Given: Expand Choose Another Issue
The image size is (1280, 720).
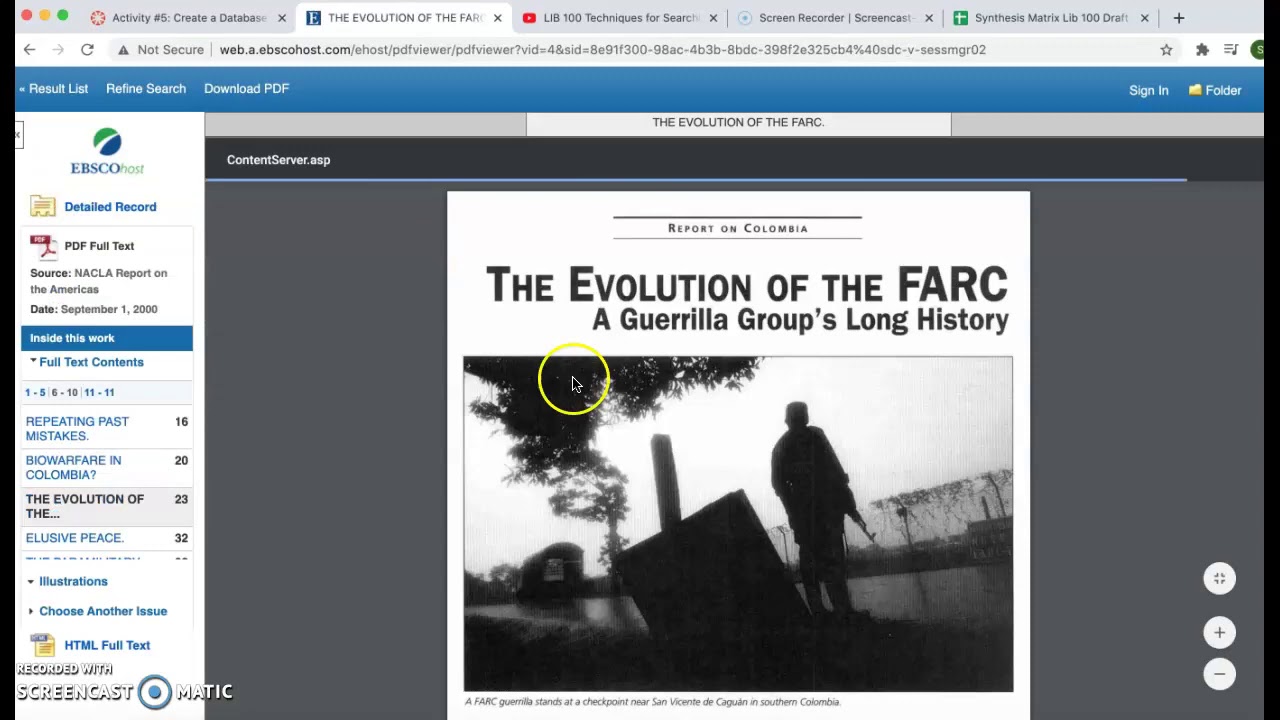Looking at the screenshot, I should tap(31, 611).
